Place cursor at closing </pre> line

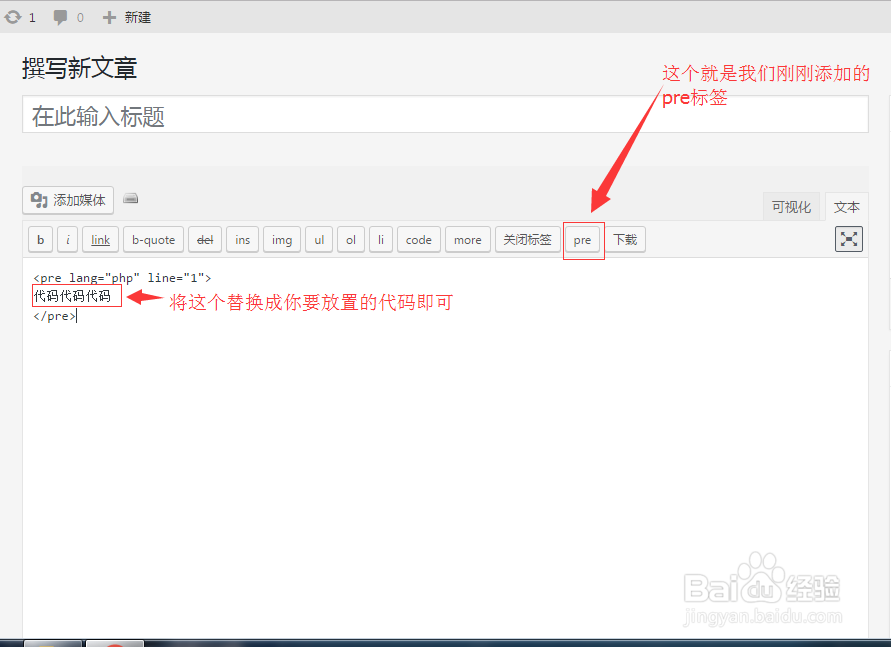tap(55, 316)
